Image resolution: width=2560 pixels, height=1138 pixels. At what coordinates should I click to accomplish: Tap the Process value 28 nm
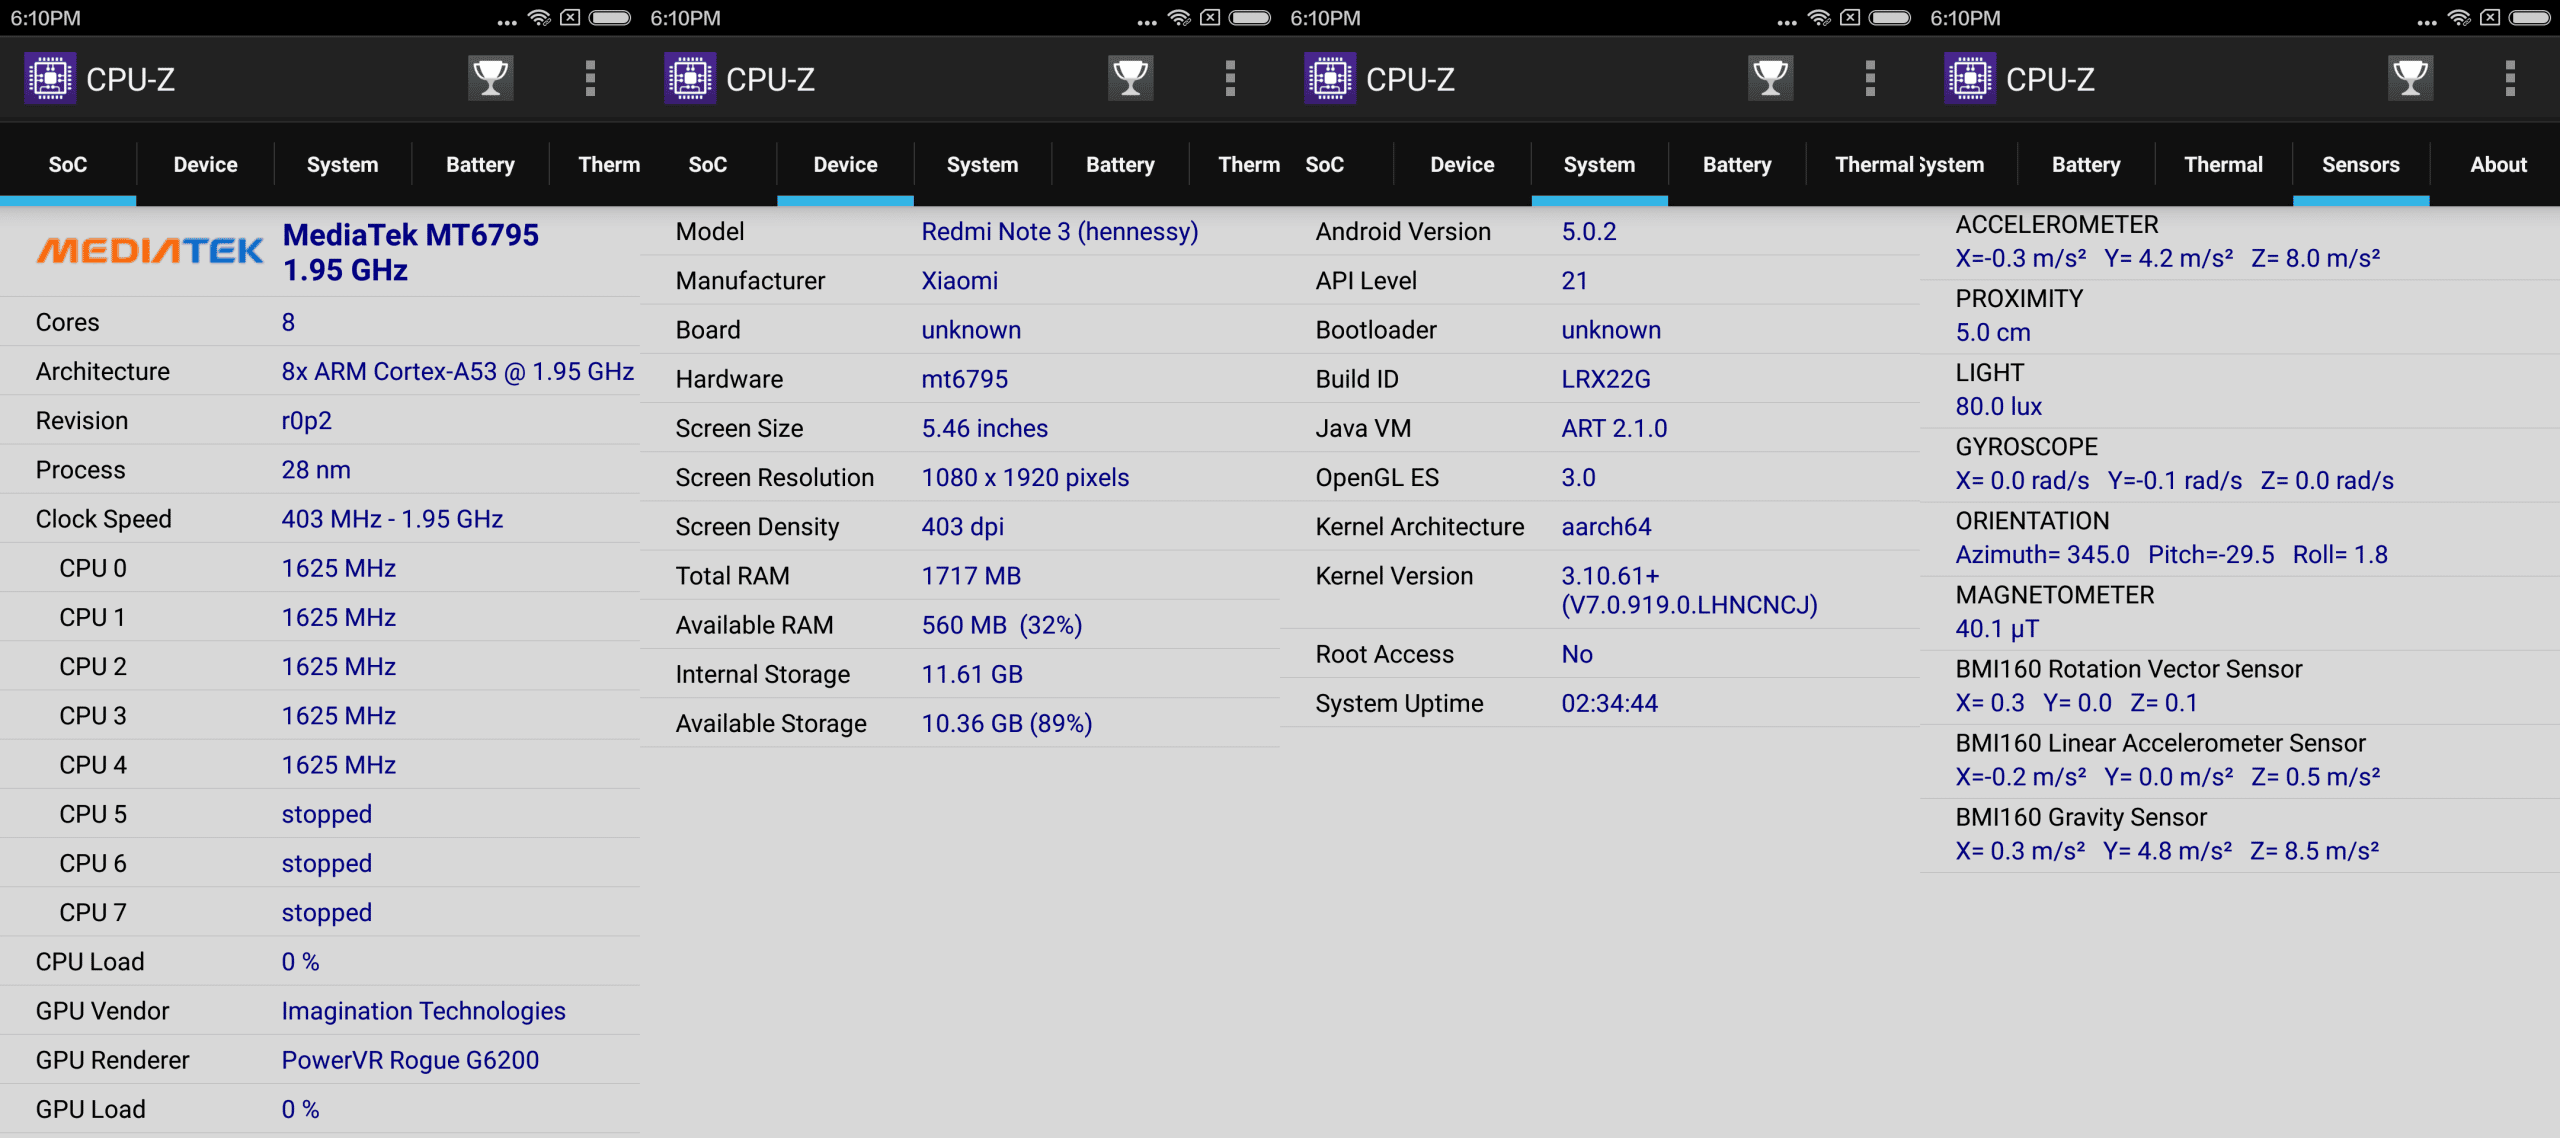pos(316,470)
